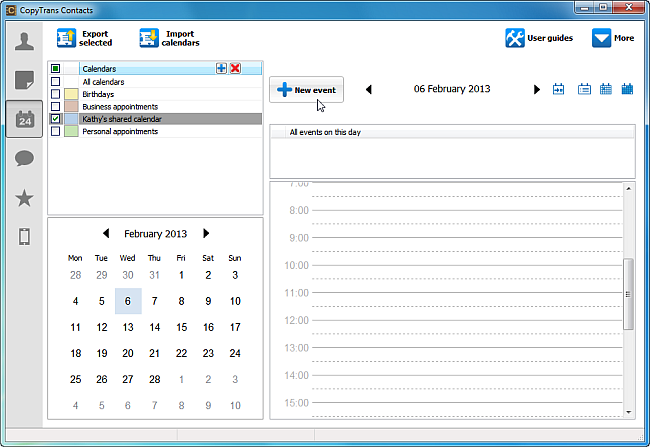Open the Notes section in sidebar
650x447 pixels.
(x=24, y=80)
